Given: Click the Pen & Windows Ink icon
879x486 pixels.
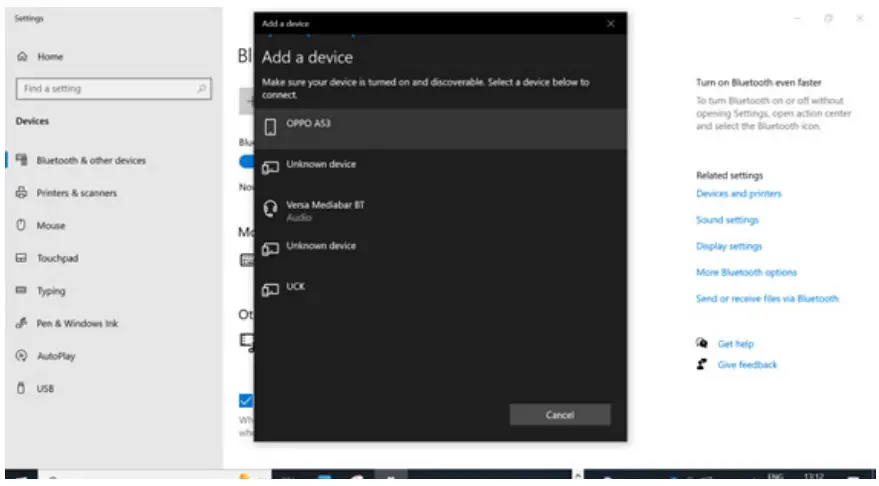Looking at the screenshot, I should pos(21,323).
